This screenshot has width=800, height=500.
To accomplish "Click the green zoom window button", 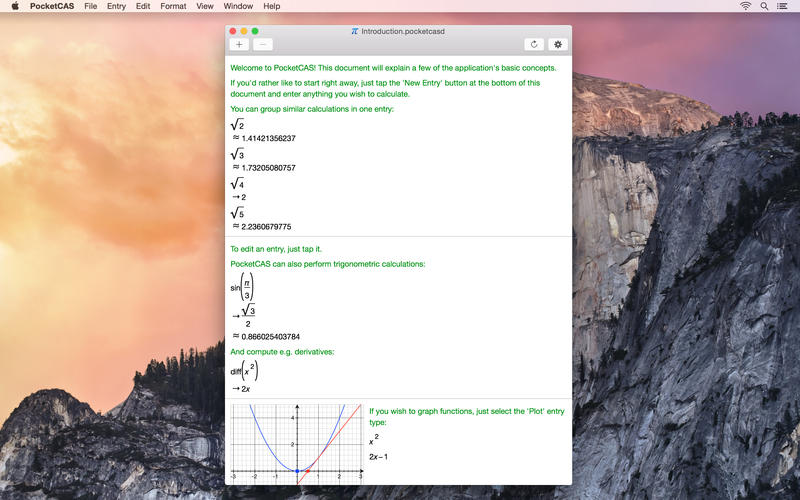I will tap(255, 31).
